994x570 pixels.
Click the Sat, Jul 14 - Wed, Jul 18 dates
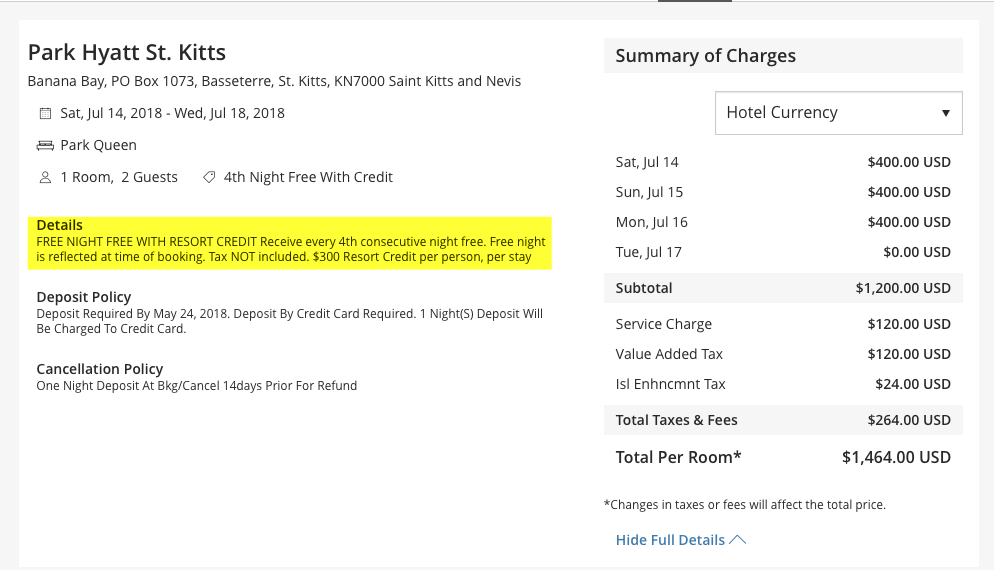[x=172, y=113]
